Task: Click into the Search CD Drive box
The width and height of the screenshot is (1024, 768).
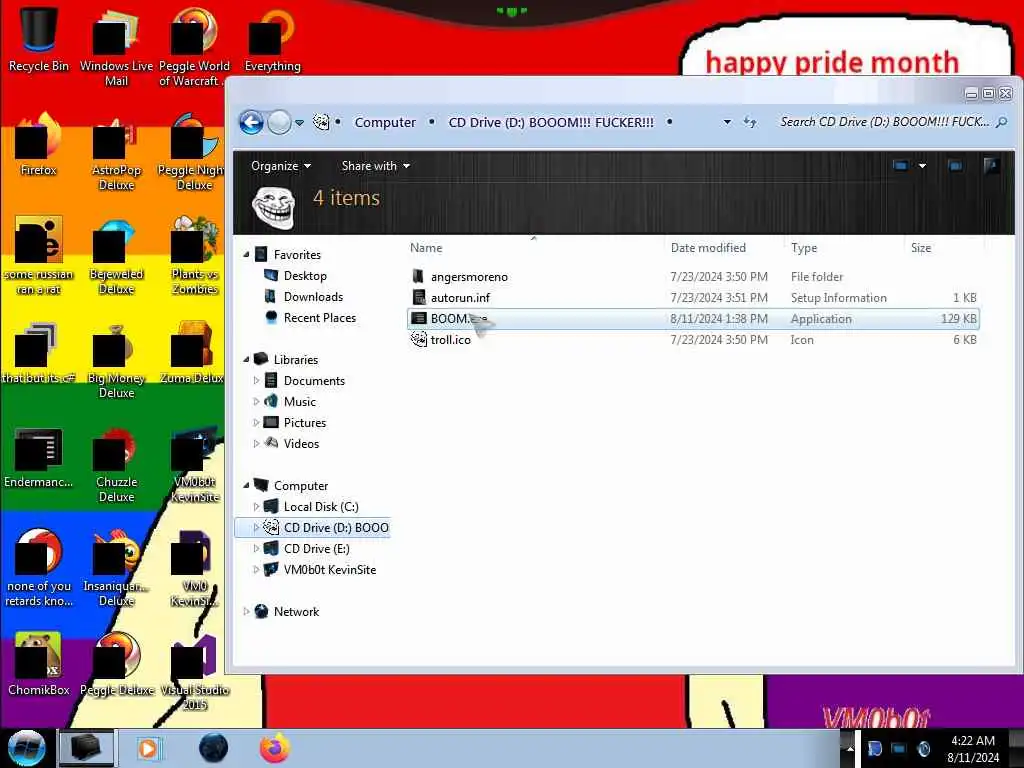Action: 884,122
